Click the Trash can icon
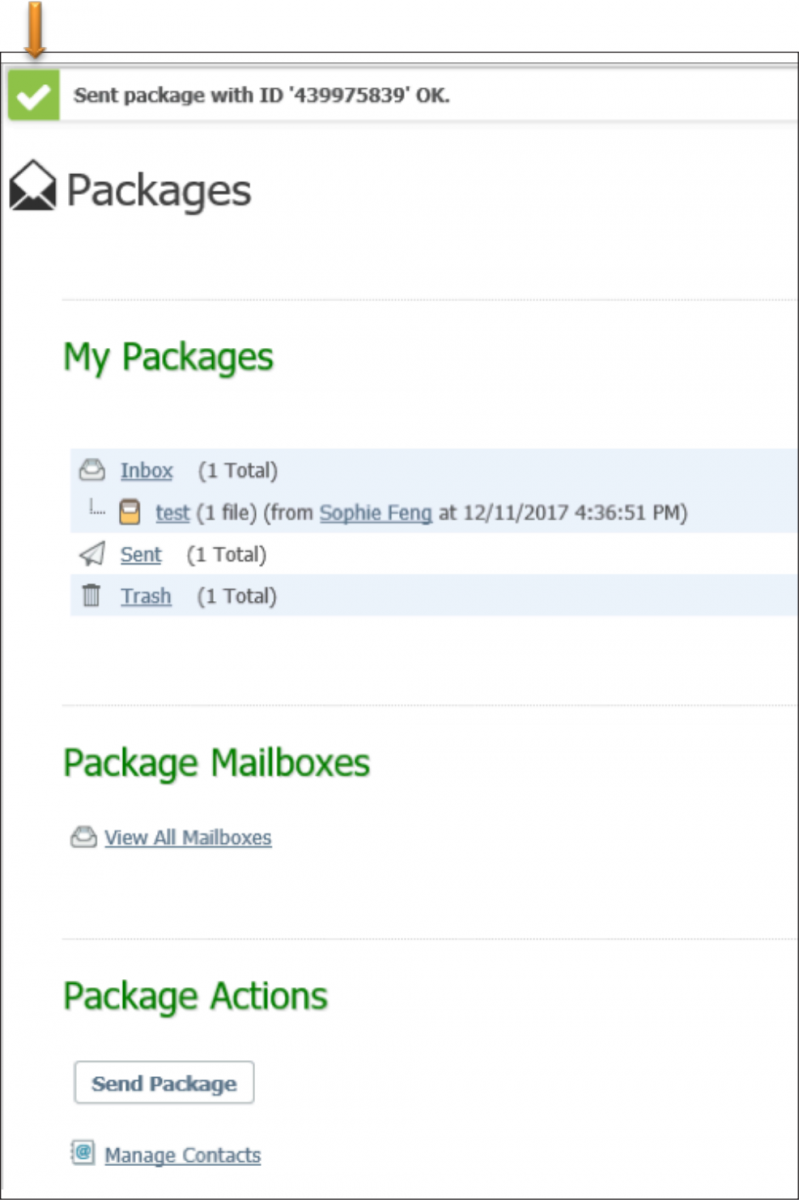799x1200 pixels. coord(92,596)
